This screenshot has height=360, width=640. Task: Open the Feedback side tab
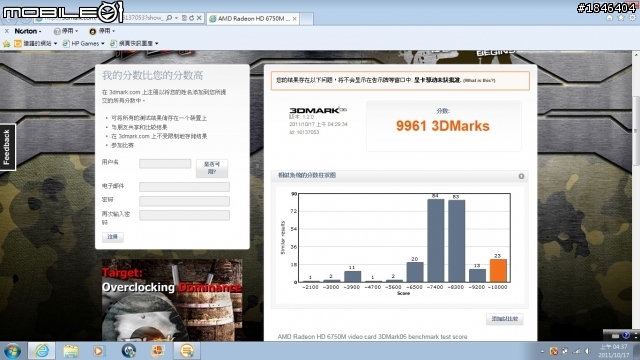click(x=7, y=147)
